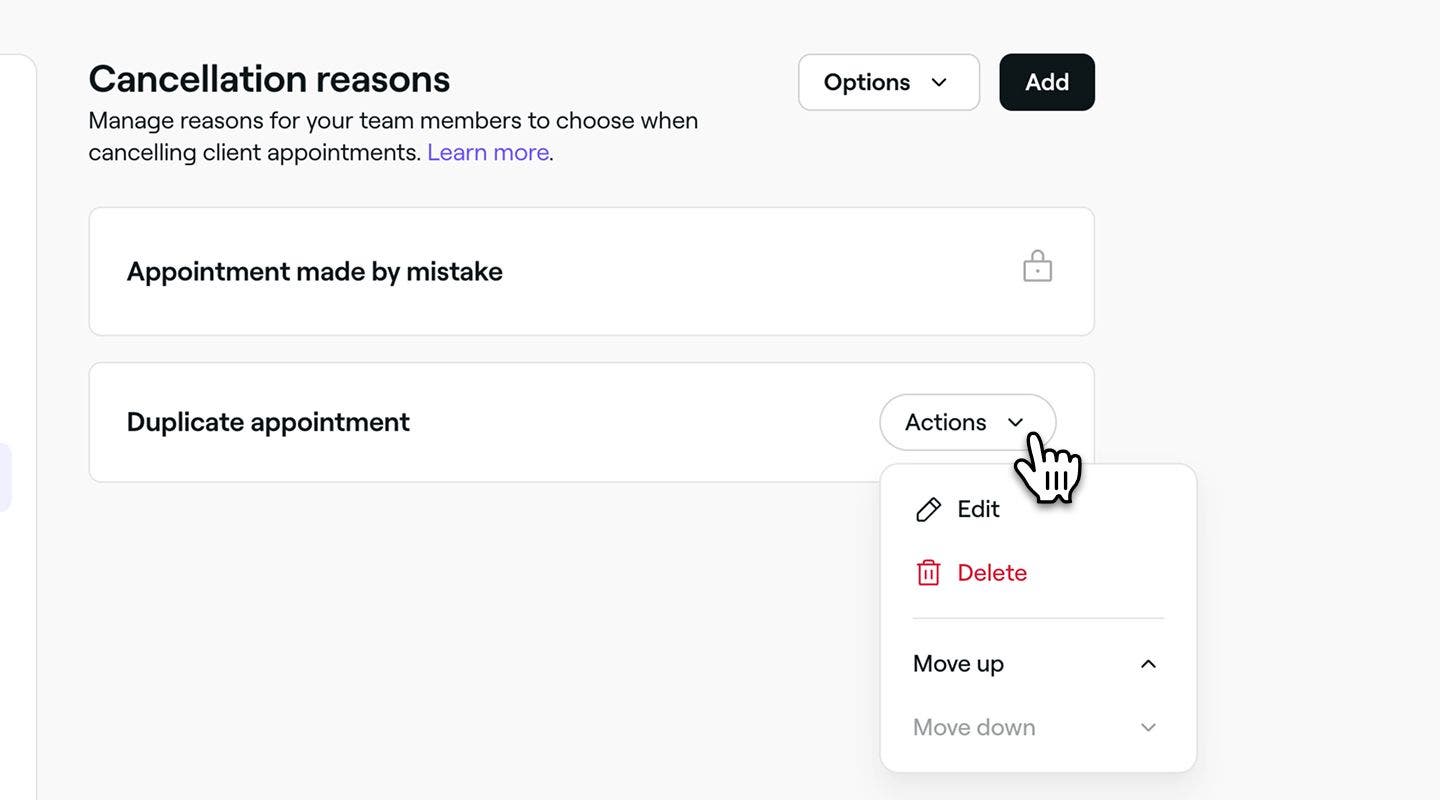Screen dimensions: 1440x800
Task: Open the Options dropdown
Action: (888, 82)
